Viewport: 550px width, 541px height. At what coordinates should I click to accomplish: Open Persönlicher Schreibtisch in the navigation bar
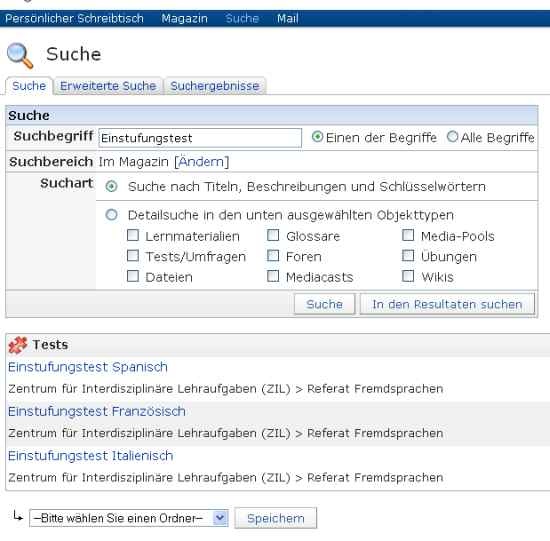(x=74, y=18)
